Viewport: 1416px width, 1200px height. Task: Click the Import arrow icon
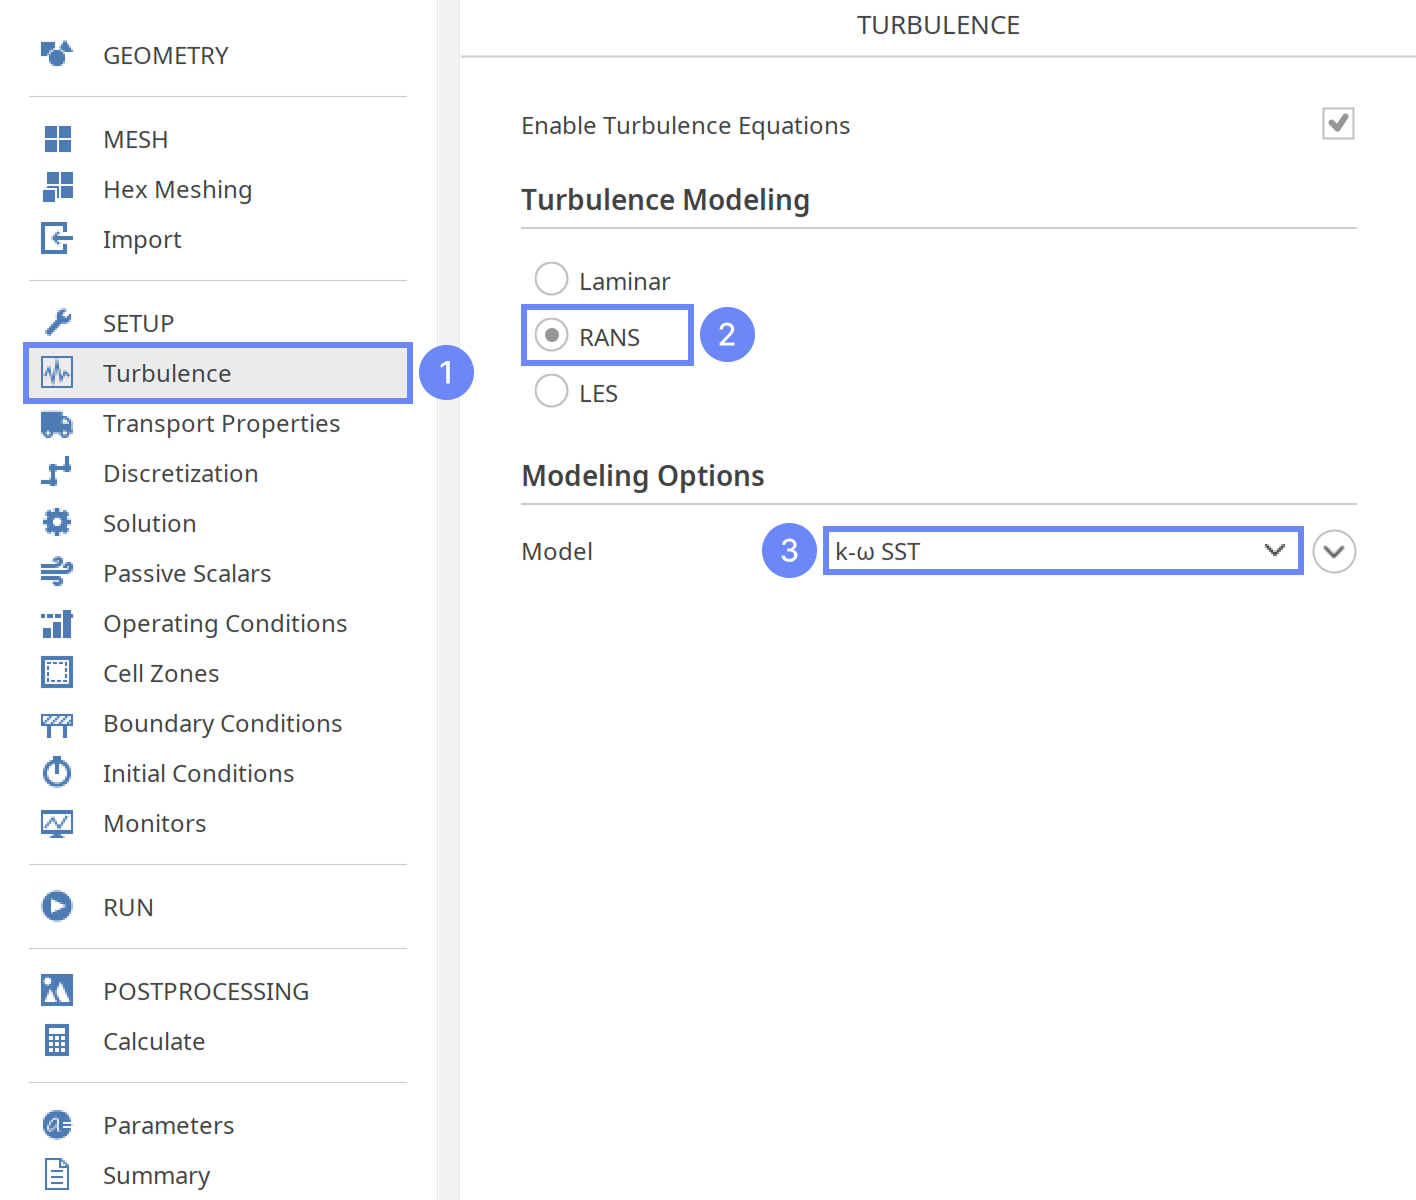[x=57, y=238]
